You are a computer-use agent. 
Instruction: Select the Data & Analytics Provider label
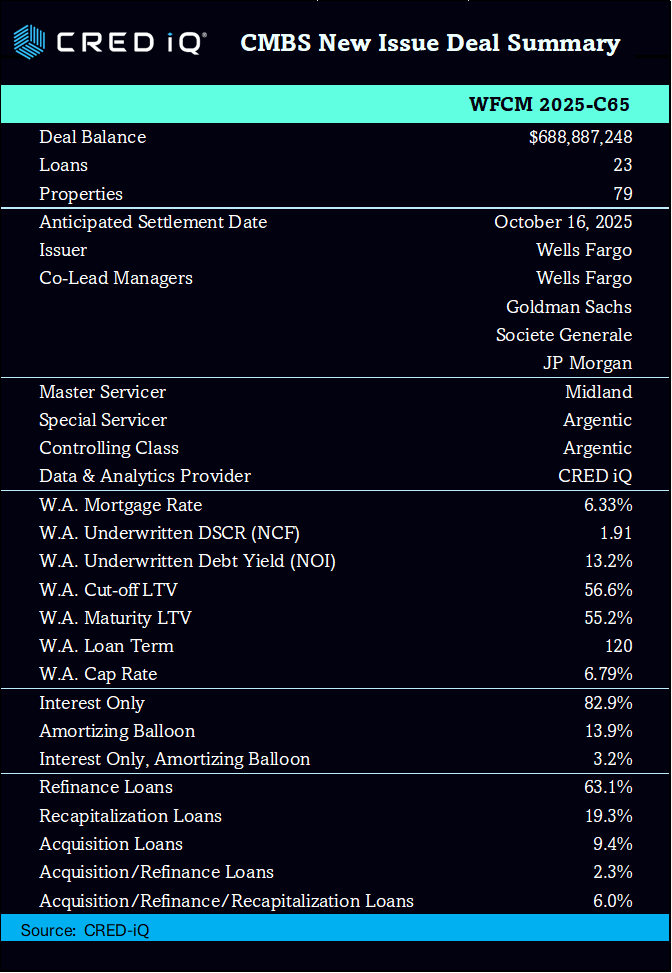[x=145, y=476]
